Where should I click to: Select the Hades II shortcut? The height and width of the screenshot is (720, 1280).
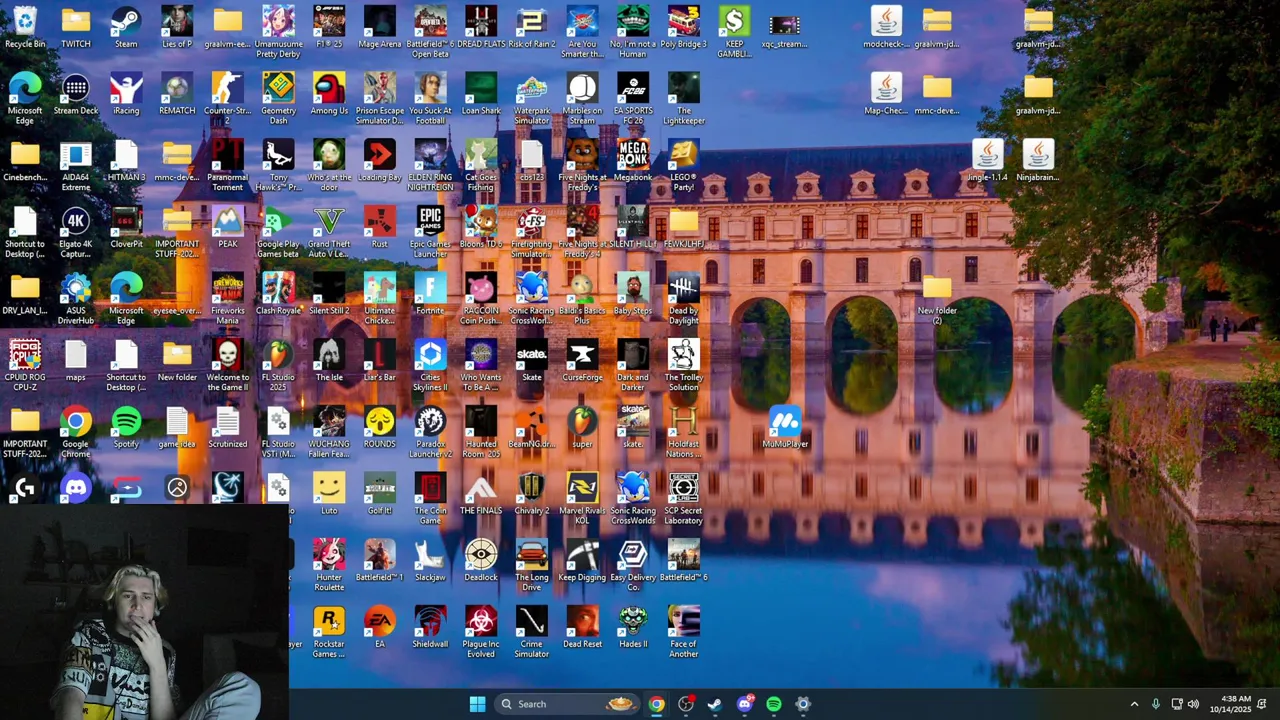coord(633,627)
